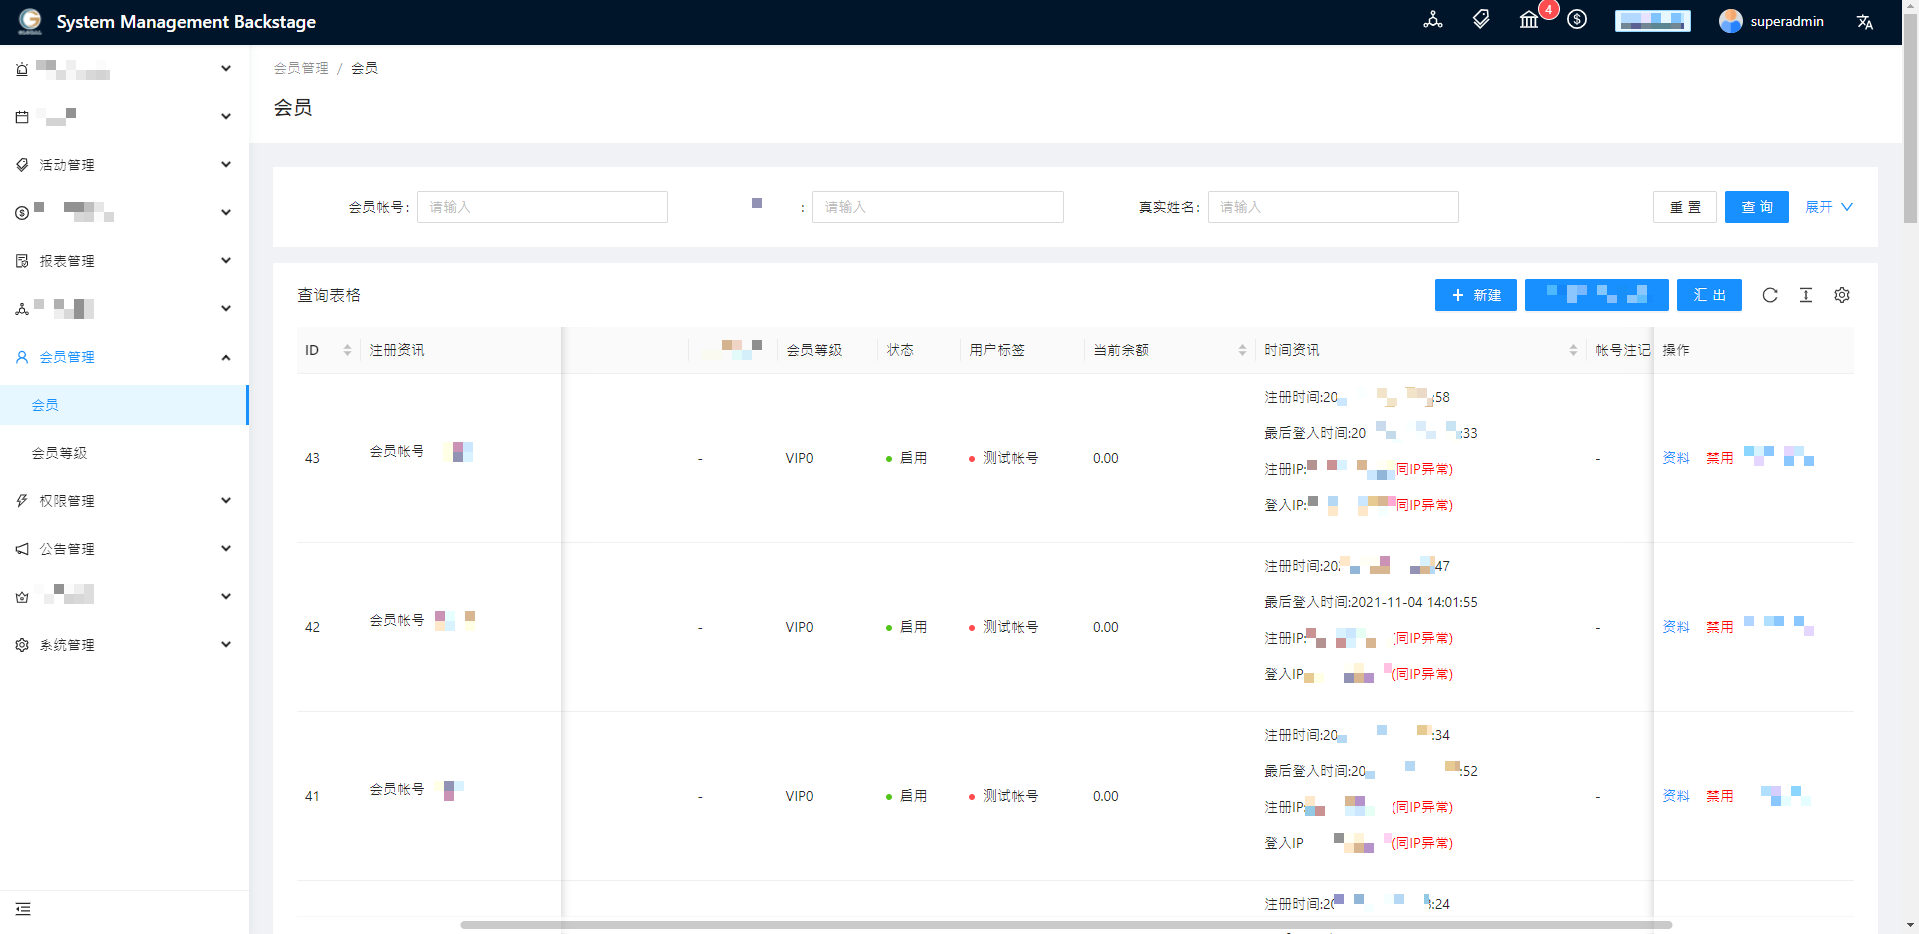Expand 活动管理 sidebar menu
The image size is (1919, 934).
(x=124, y=165)
